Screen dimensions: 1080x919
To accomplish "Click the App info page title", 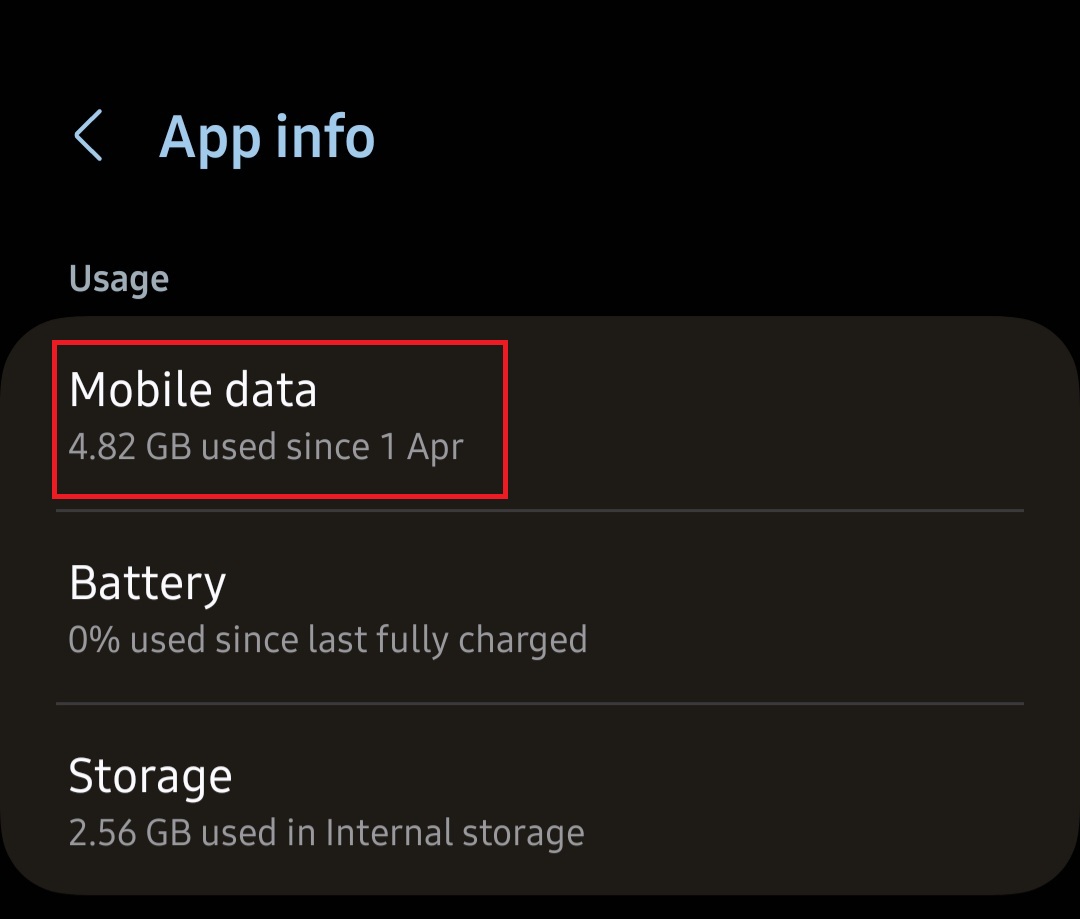I will coord(267,136).
